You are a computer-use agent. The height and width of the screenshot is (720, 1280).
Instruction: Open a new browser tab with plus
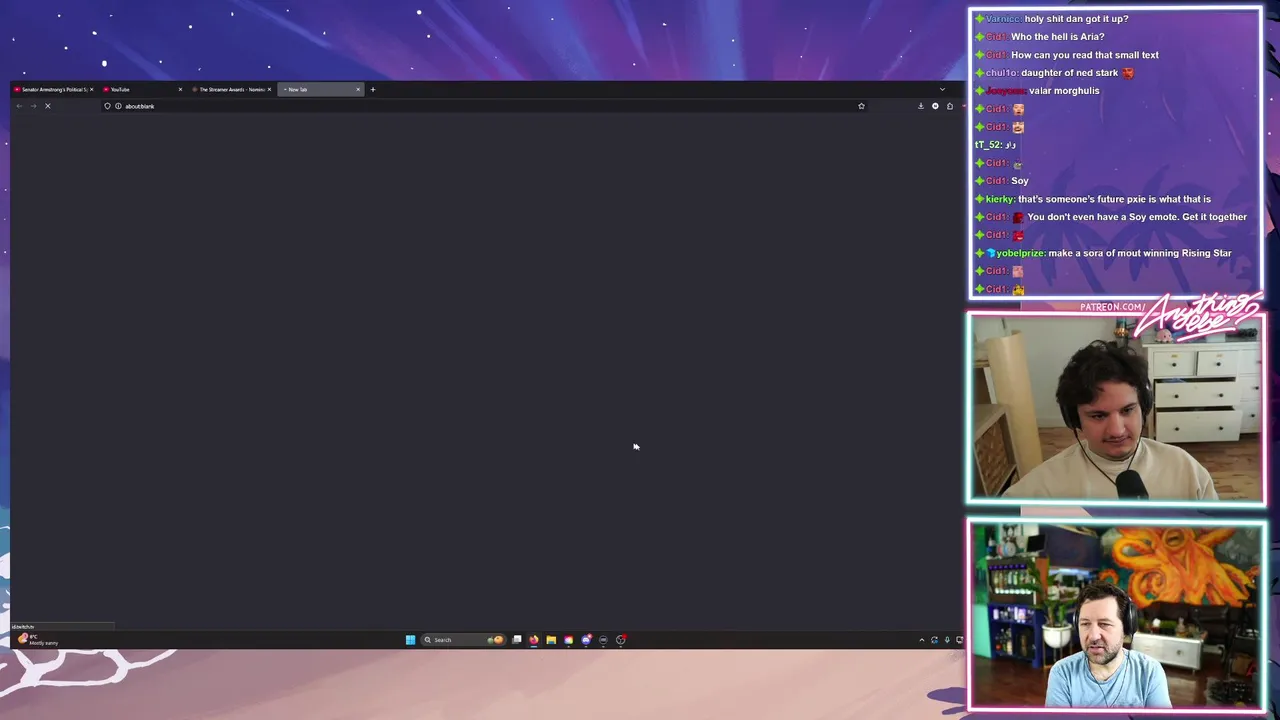pos(373,89)
